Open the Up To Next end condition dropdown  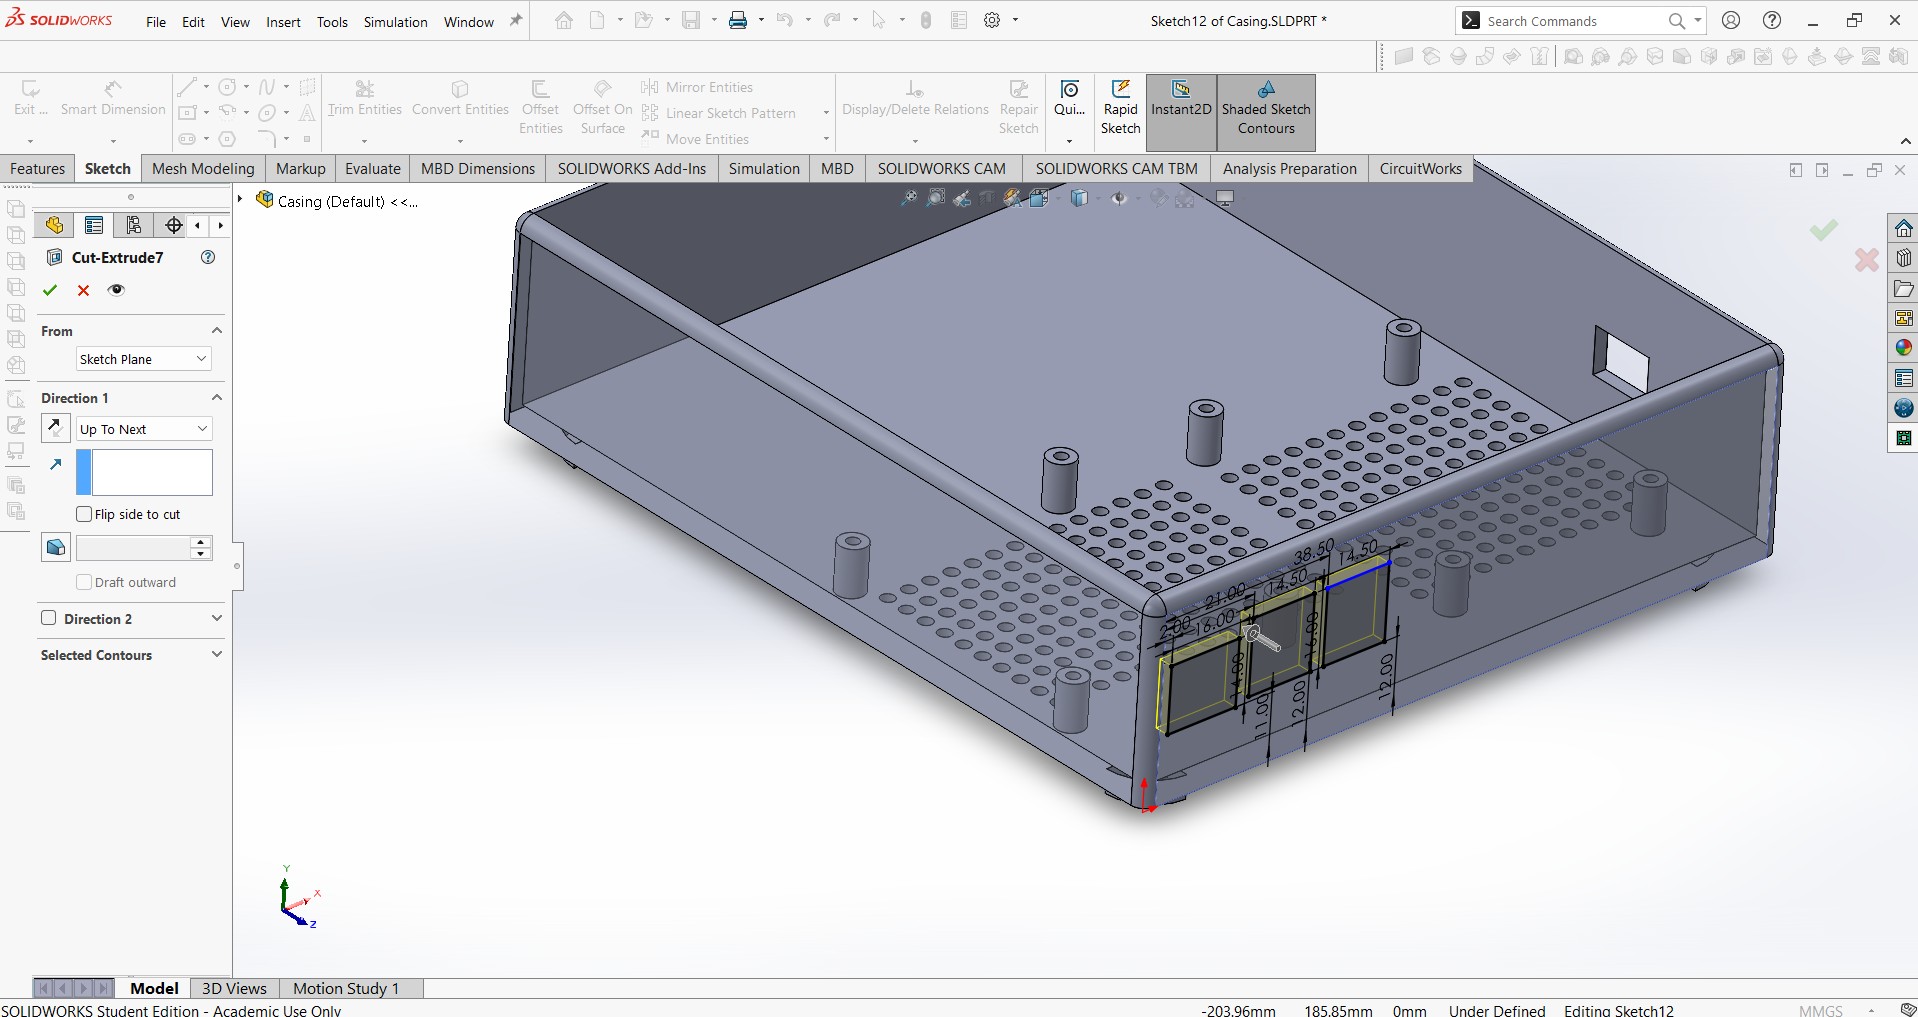(x=144, y=429)
